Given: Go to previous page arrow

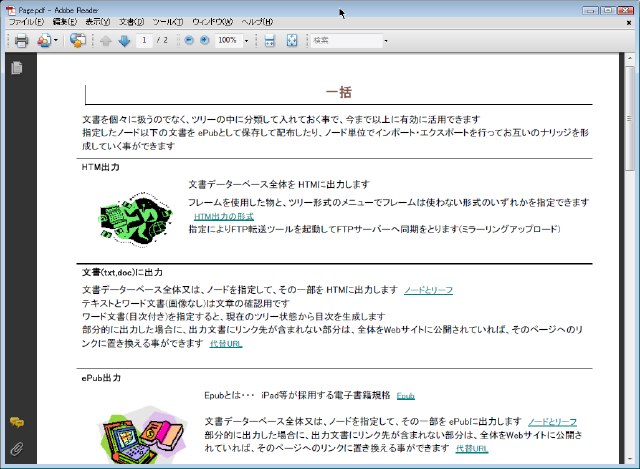Looking at the screenshot, I should click(x=106, y=40).
